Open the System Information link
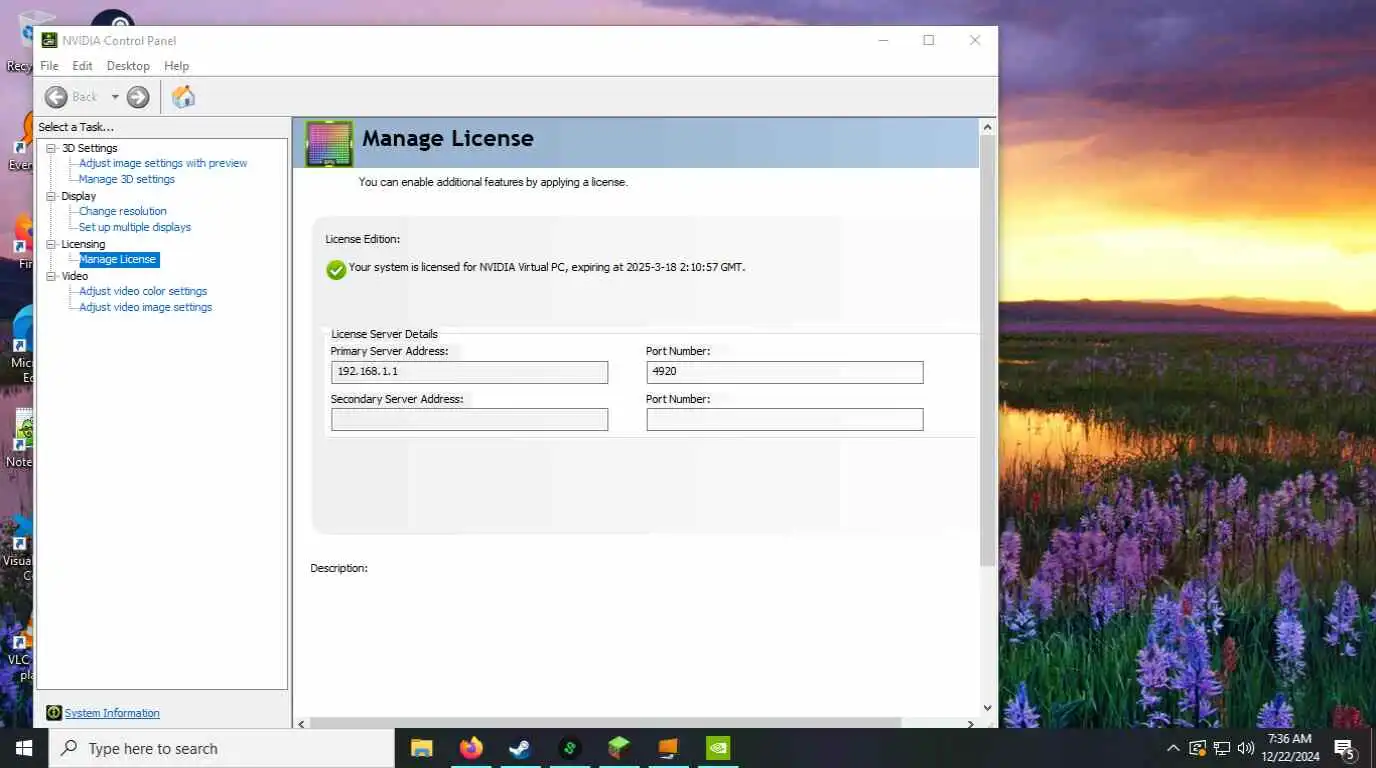Screen dimensions: 1376x768 click(112, 713)
